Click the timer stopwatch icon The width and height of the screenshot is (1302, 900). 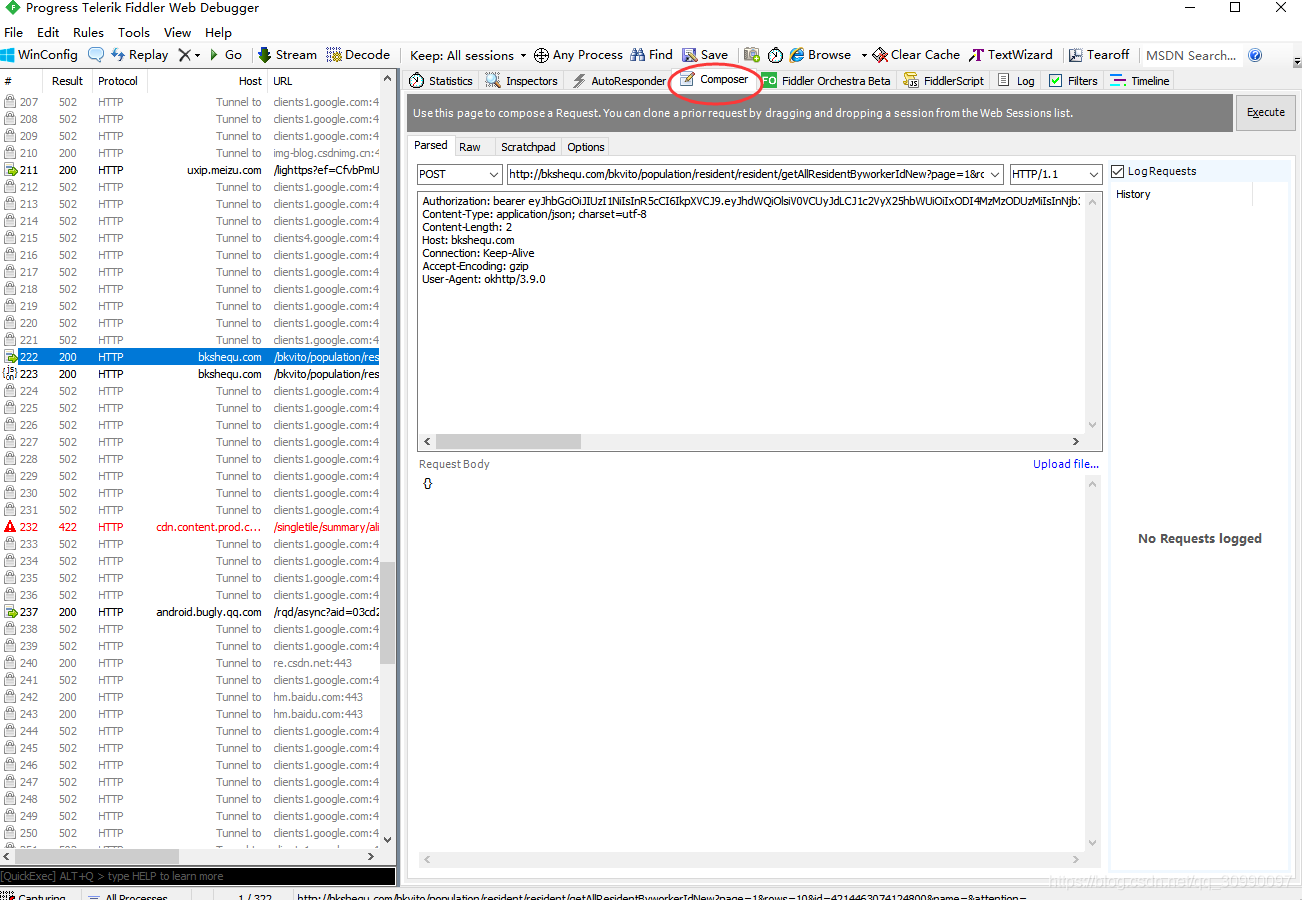pyautogui.click(x=775, y=55)
